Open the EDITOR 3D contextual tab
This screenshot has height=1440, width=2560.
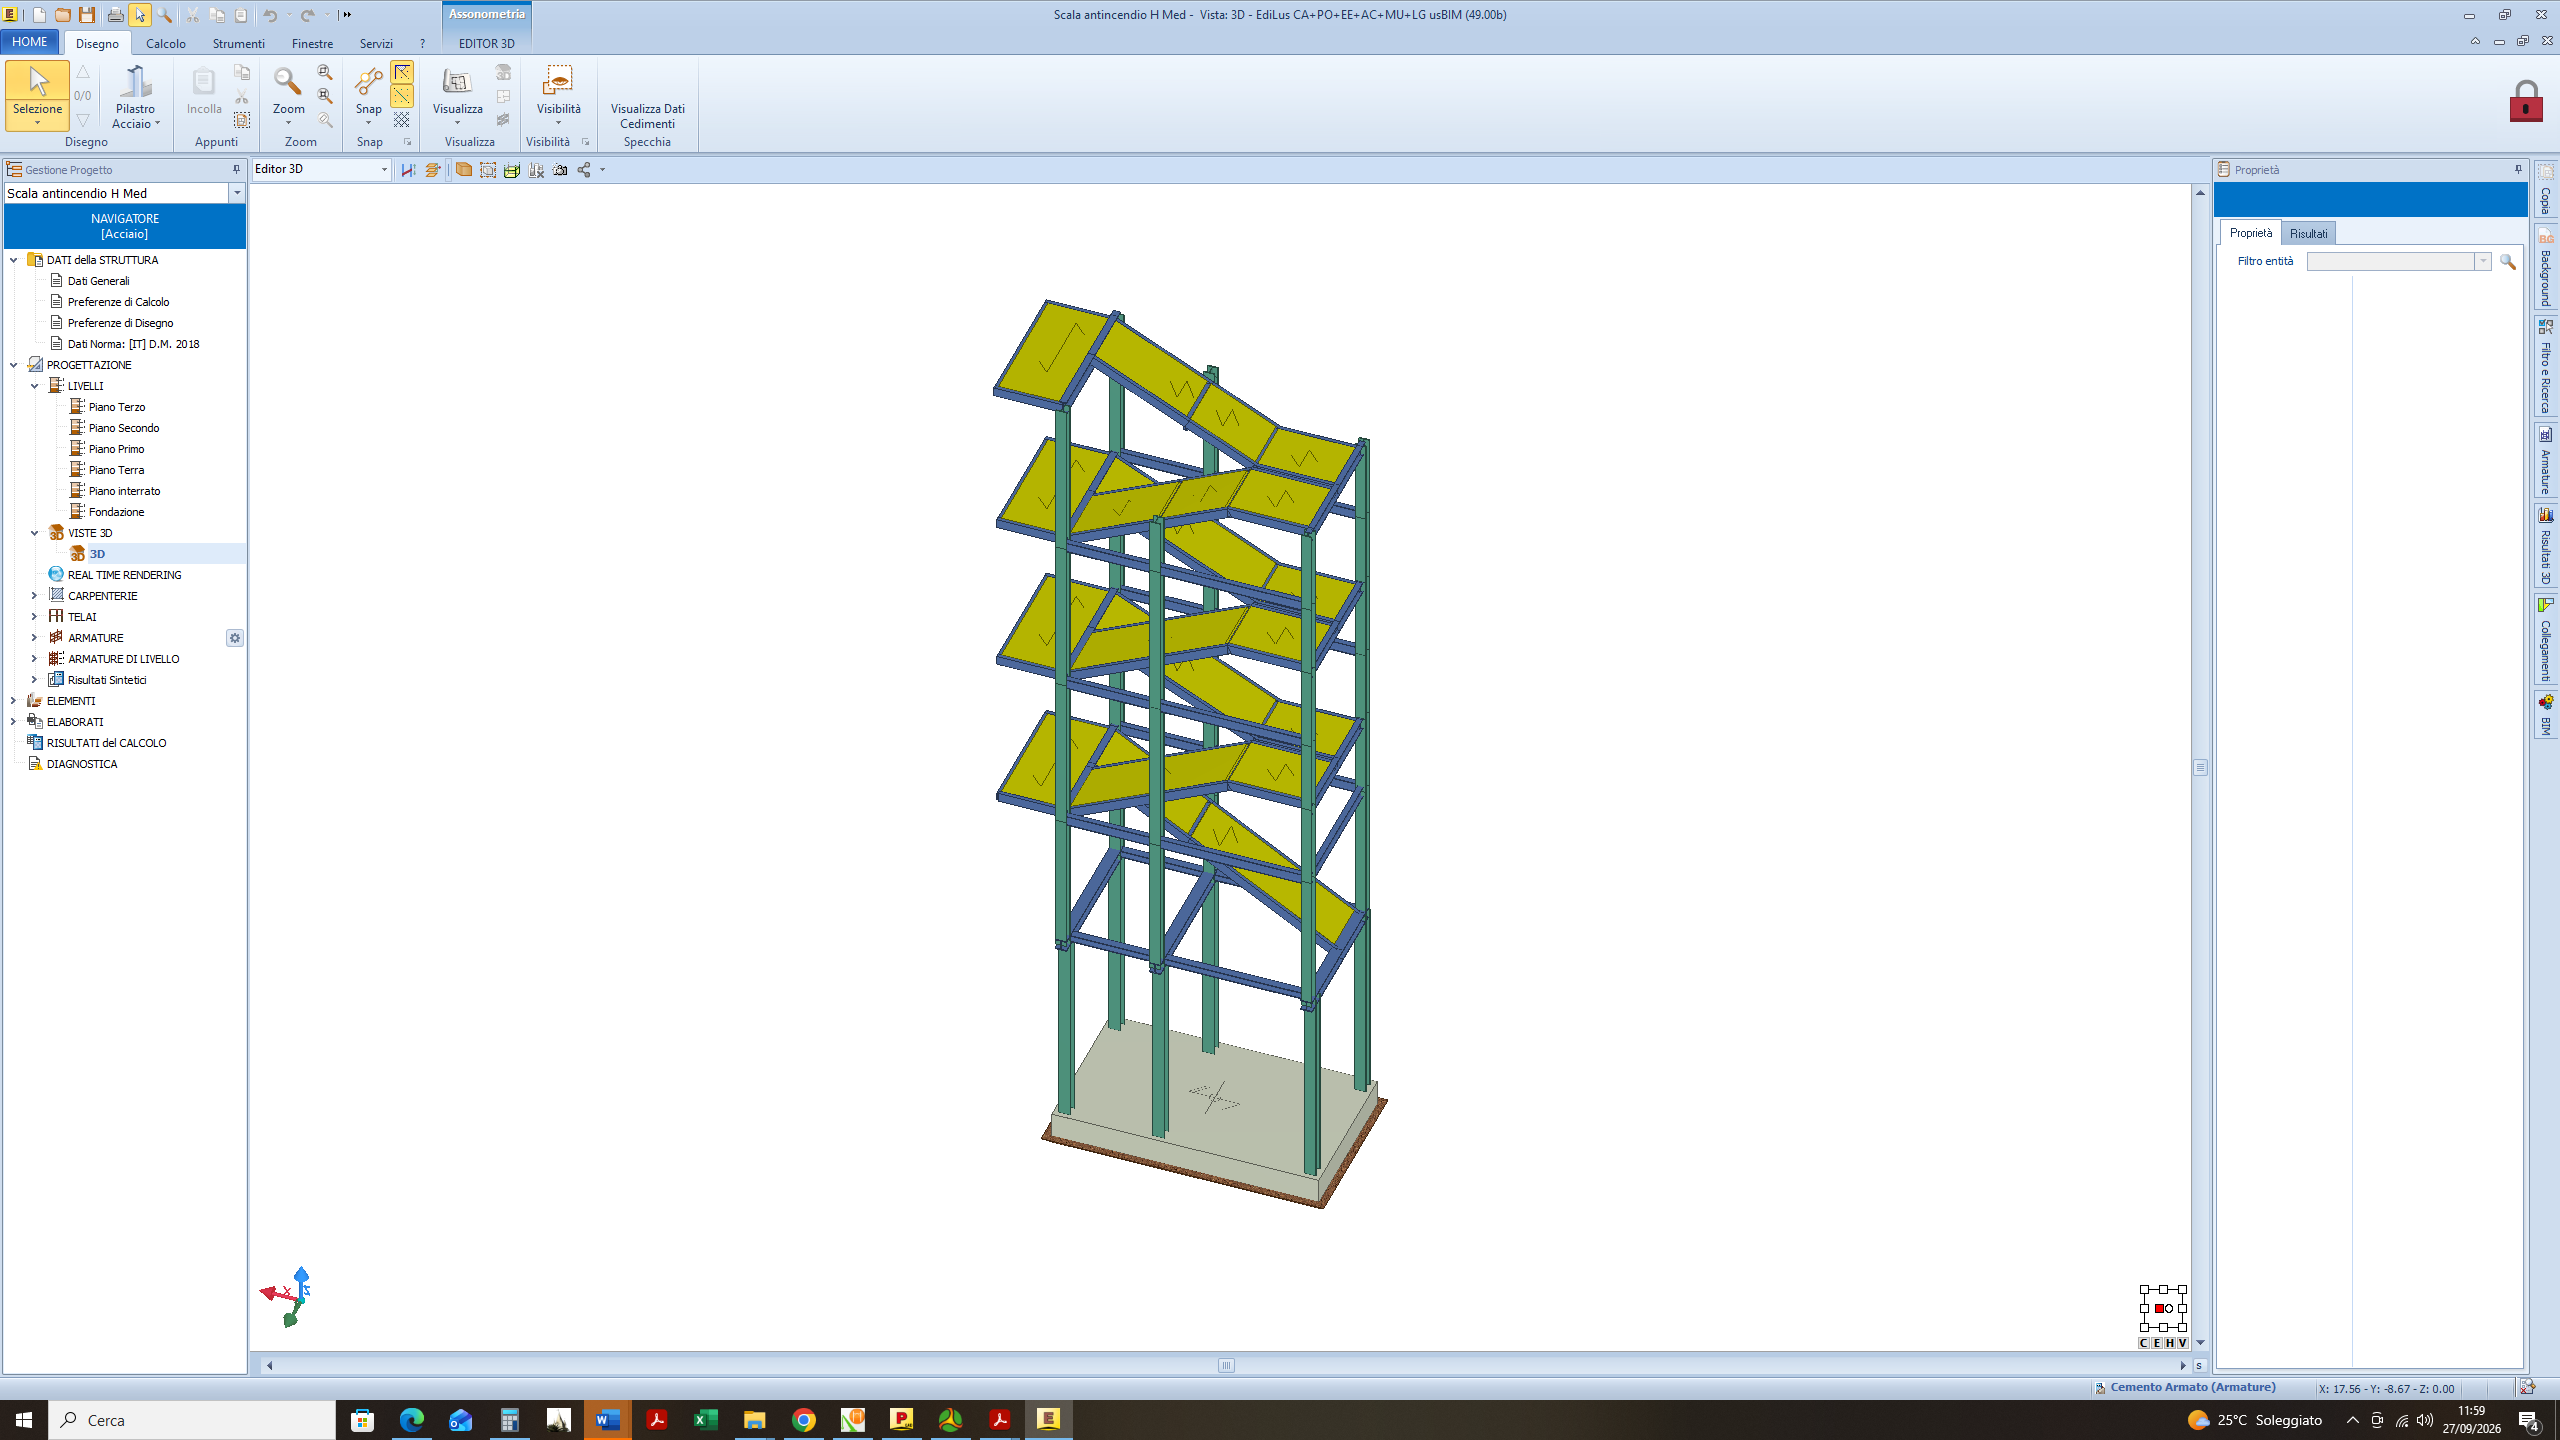tap(486, 43)
